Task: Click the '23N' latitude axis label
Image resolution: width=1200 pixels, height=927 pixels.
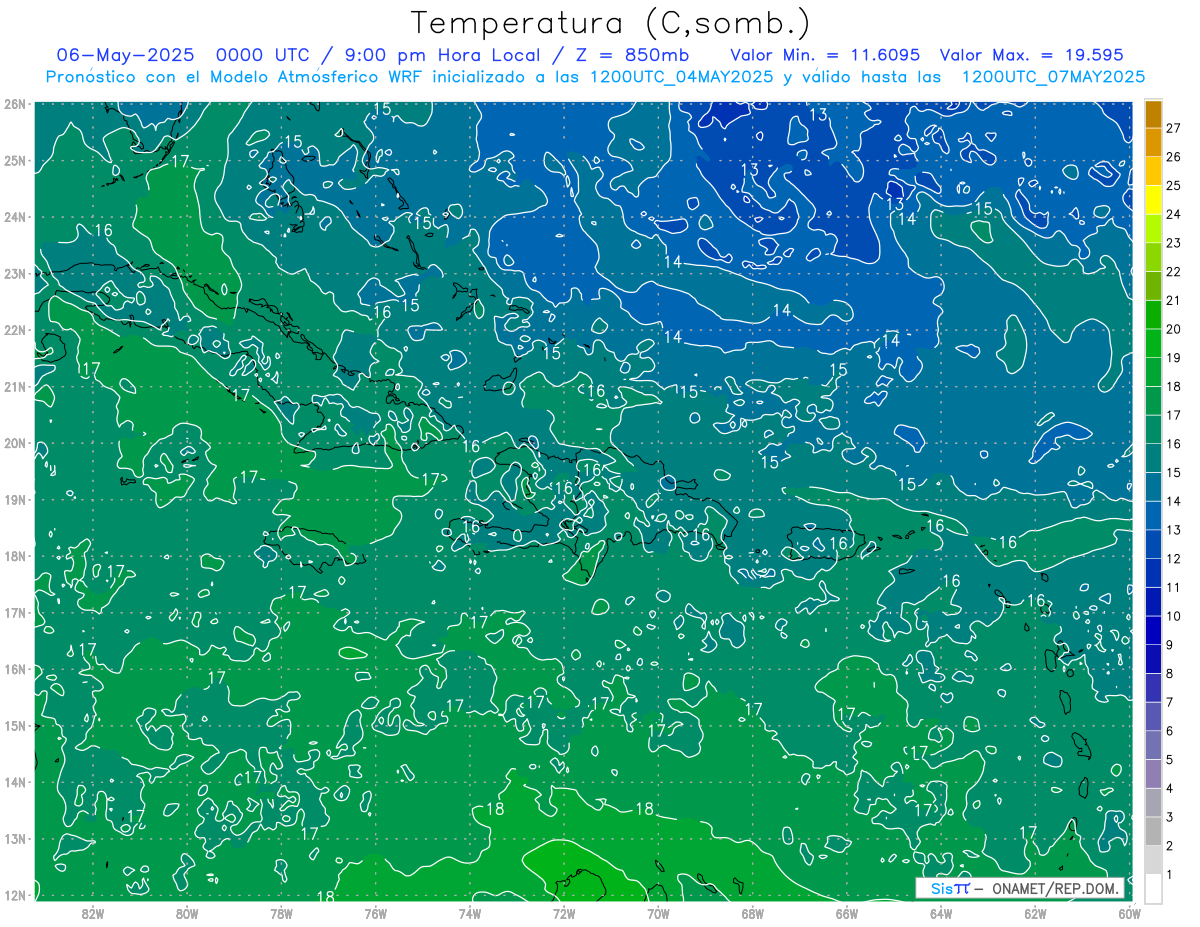Action: pos(16,273)
